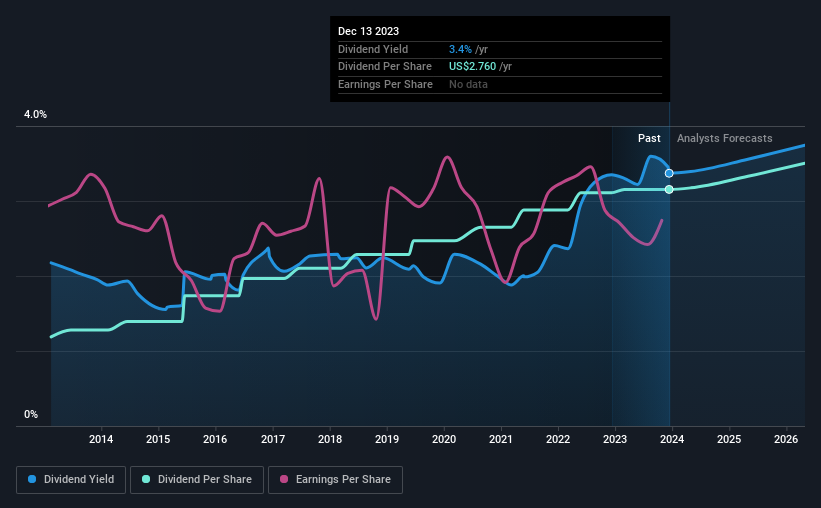Screen dimensions: 821x508
Task: Click the Dec 13 2023 tooltip date
Action: tap(369, 31)
